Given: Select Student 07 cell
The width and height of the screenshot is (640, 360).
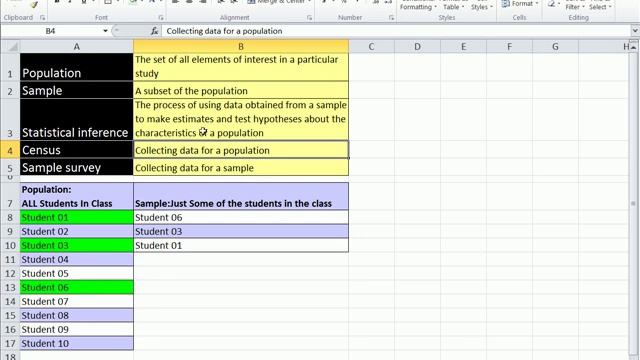Looking at the screenshot, I should point(76,301).
